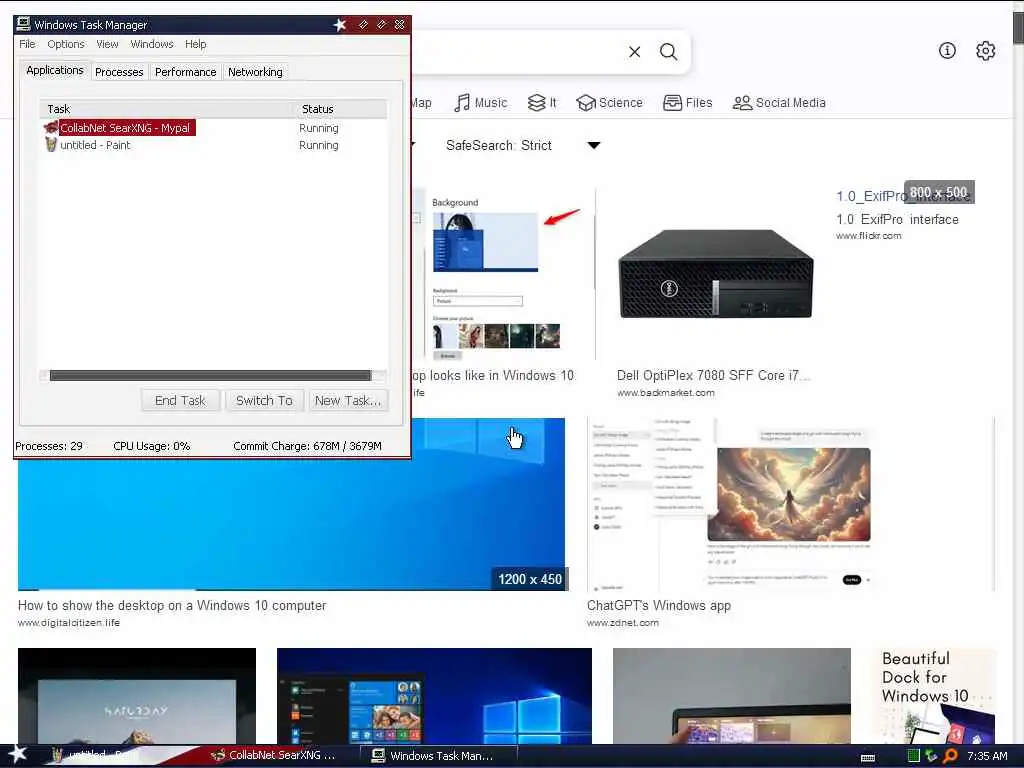
Task: Click the End Task button
Action: point(180,400)
